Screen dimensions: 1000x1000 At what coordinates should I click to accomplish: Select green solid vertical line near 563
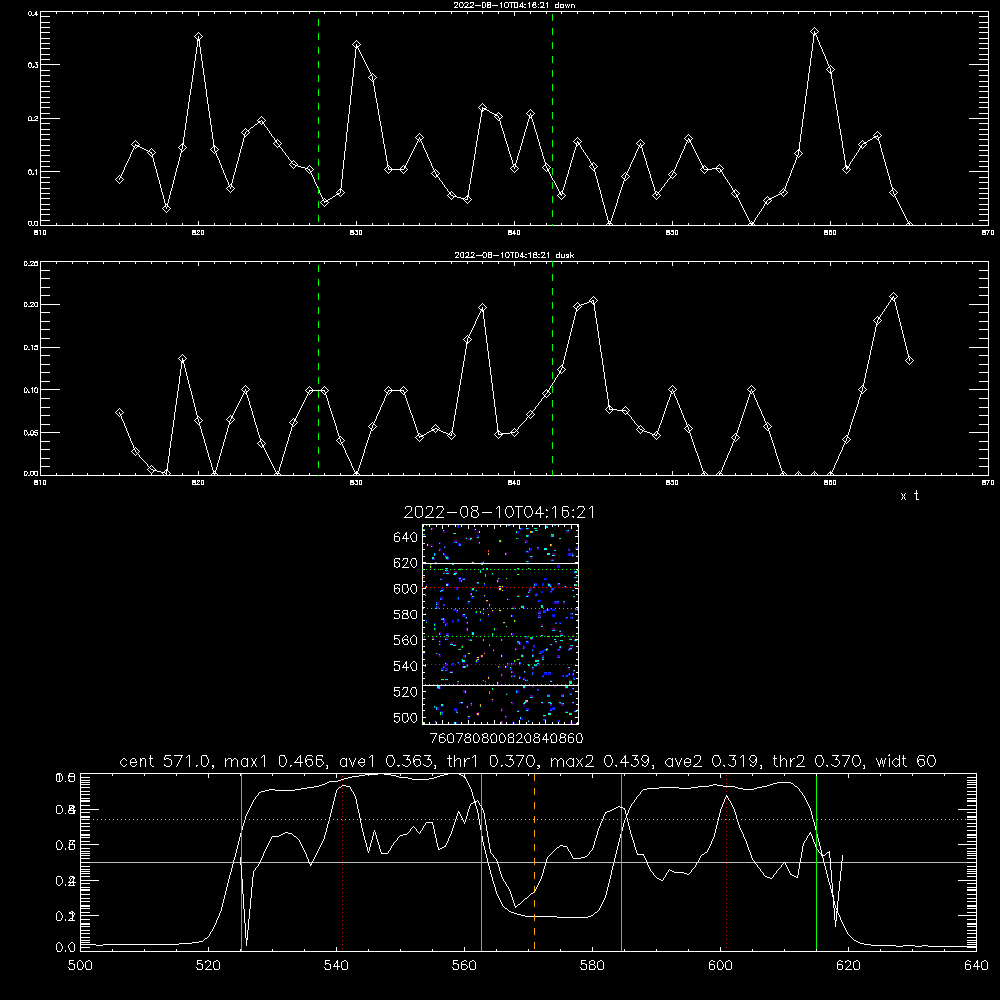click(x=482, y=862)
